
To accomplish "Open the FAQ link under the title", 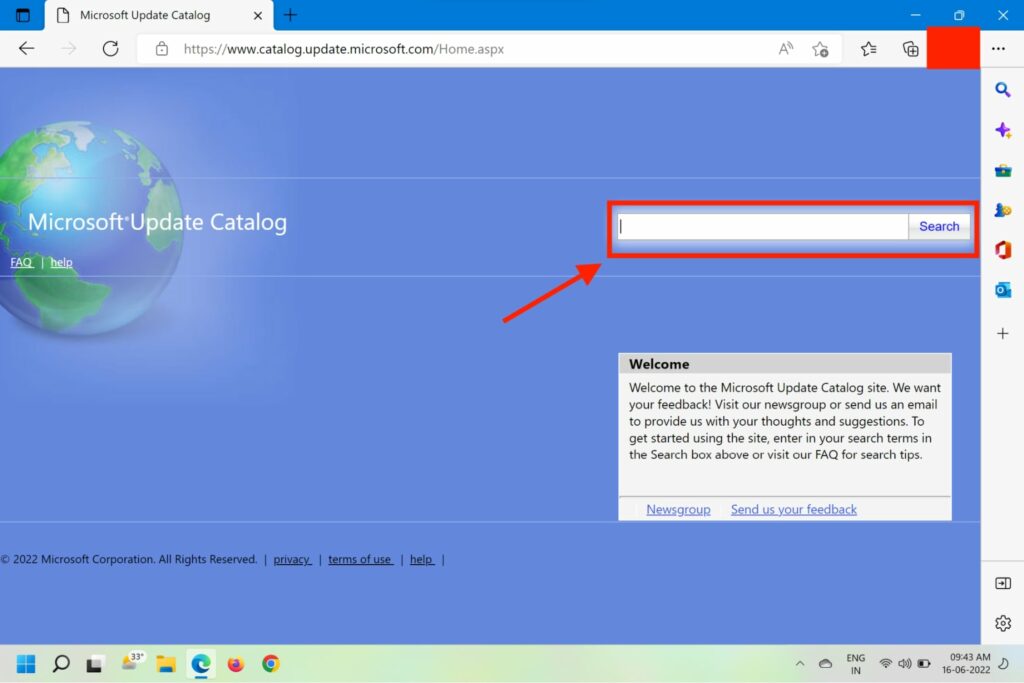I will 21,262.
